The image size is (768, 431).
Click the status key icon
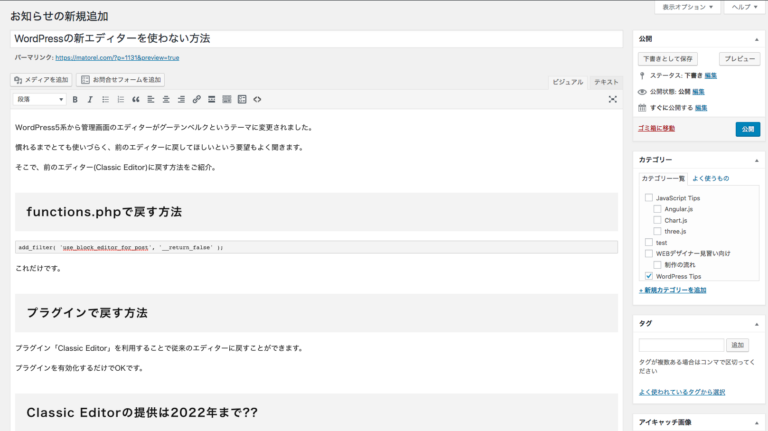pyautogui.click(x=642, y=75)
